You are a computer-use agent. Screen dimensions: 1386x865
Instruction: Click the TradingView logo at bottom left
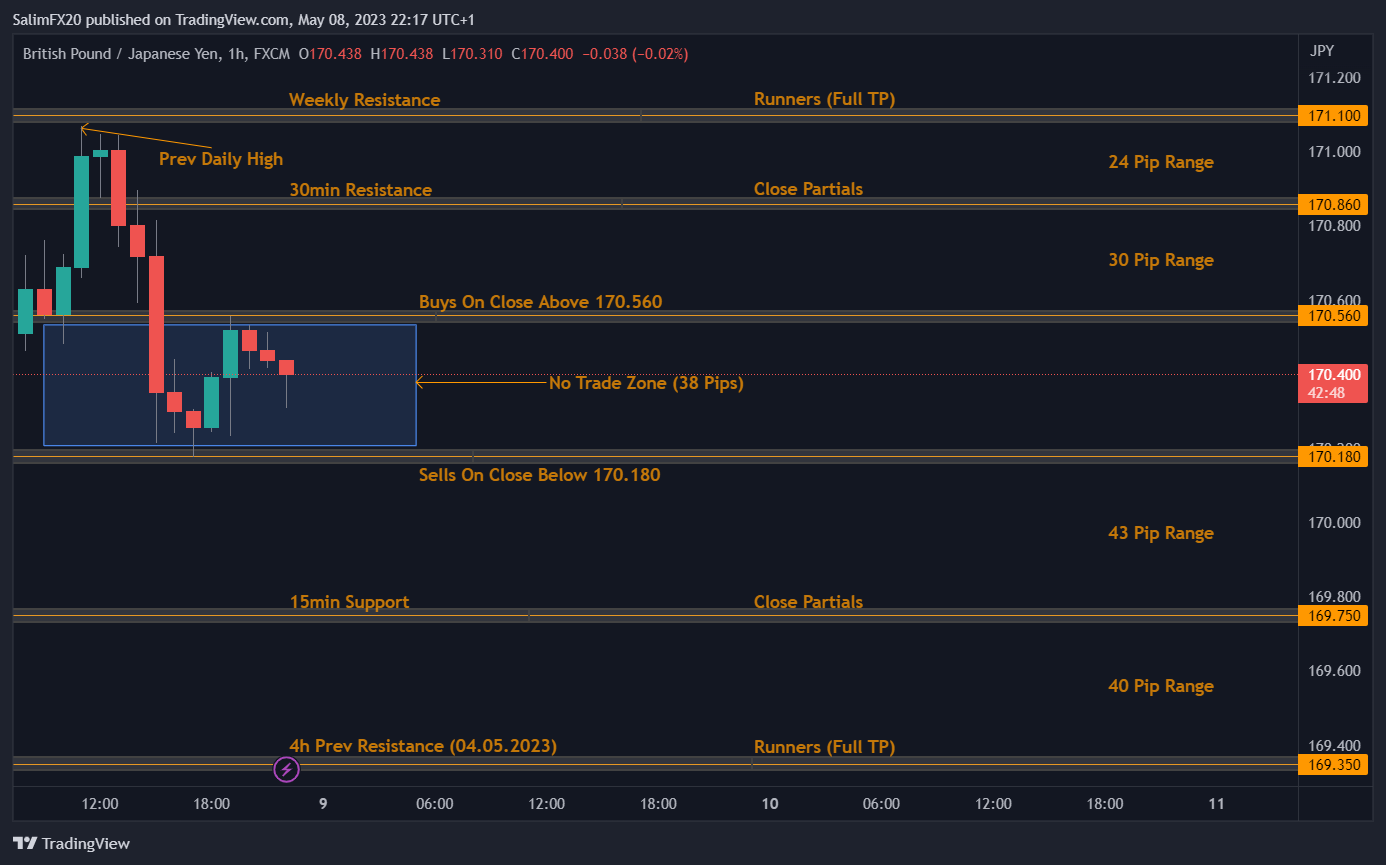tap(71, 843)
